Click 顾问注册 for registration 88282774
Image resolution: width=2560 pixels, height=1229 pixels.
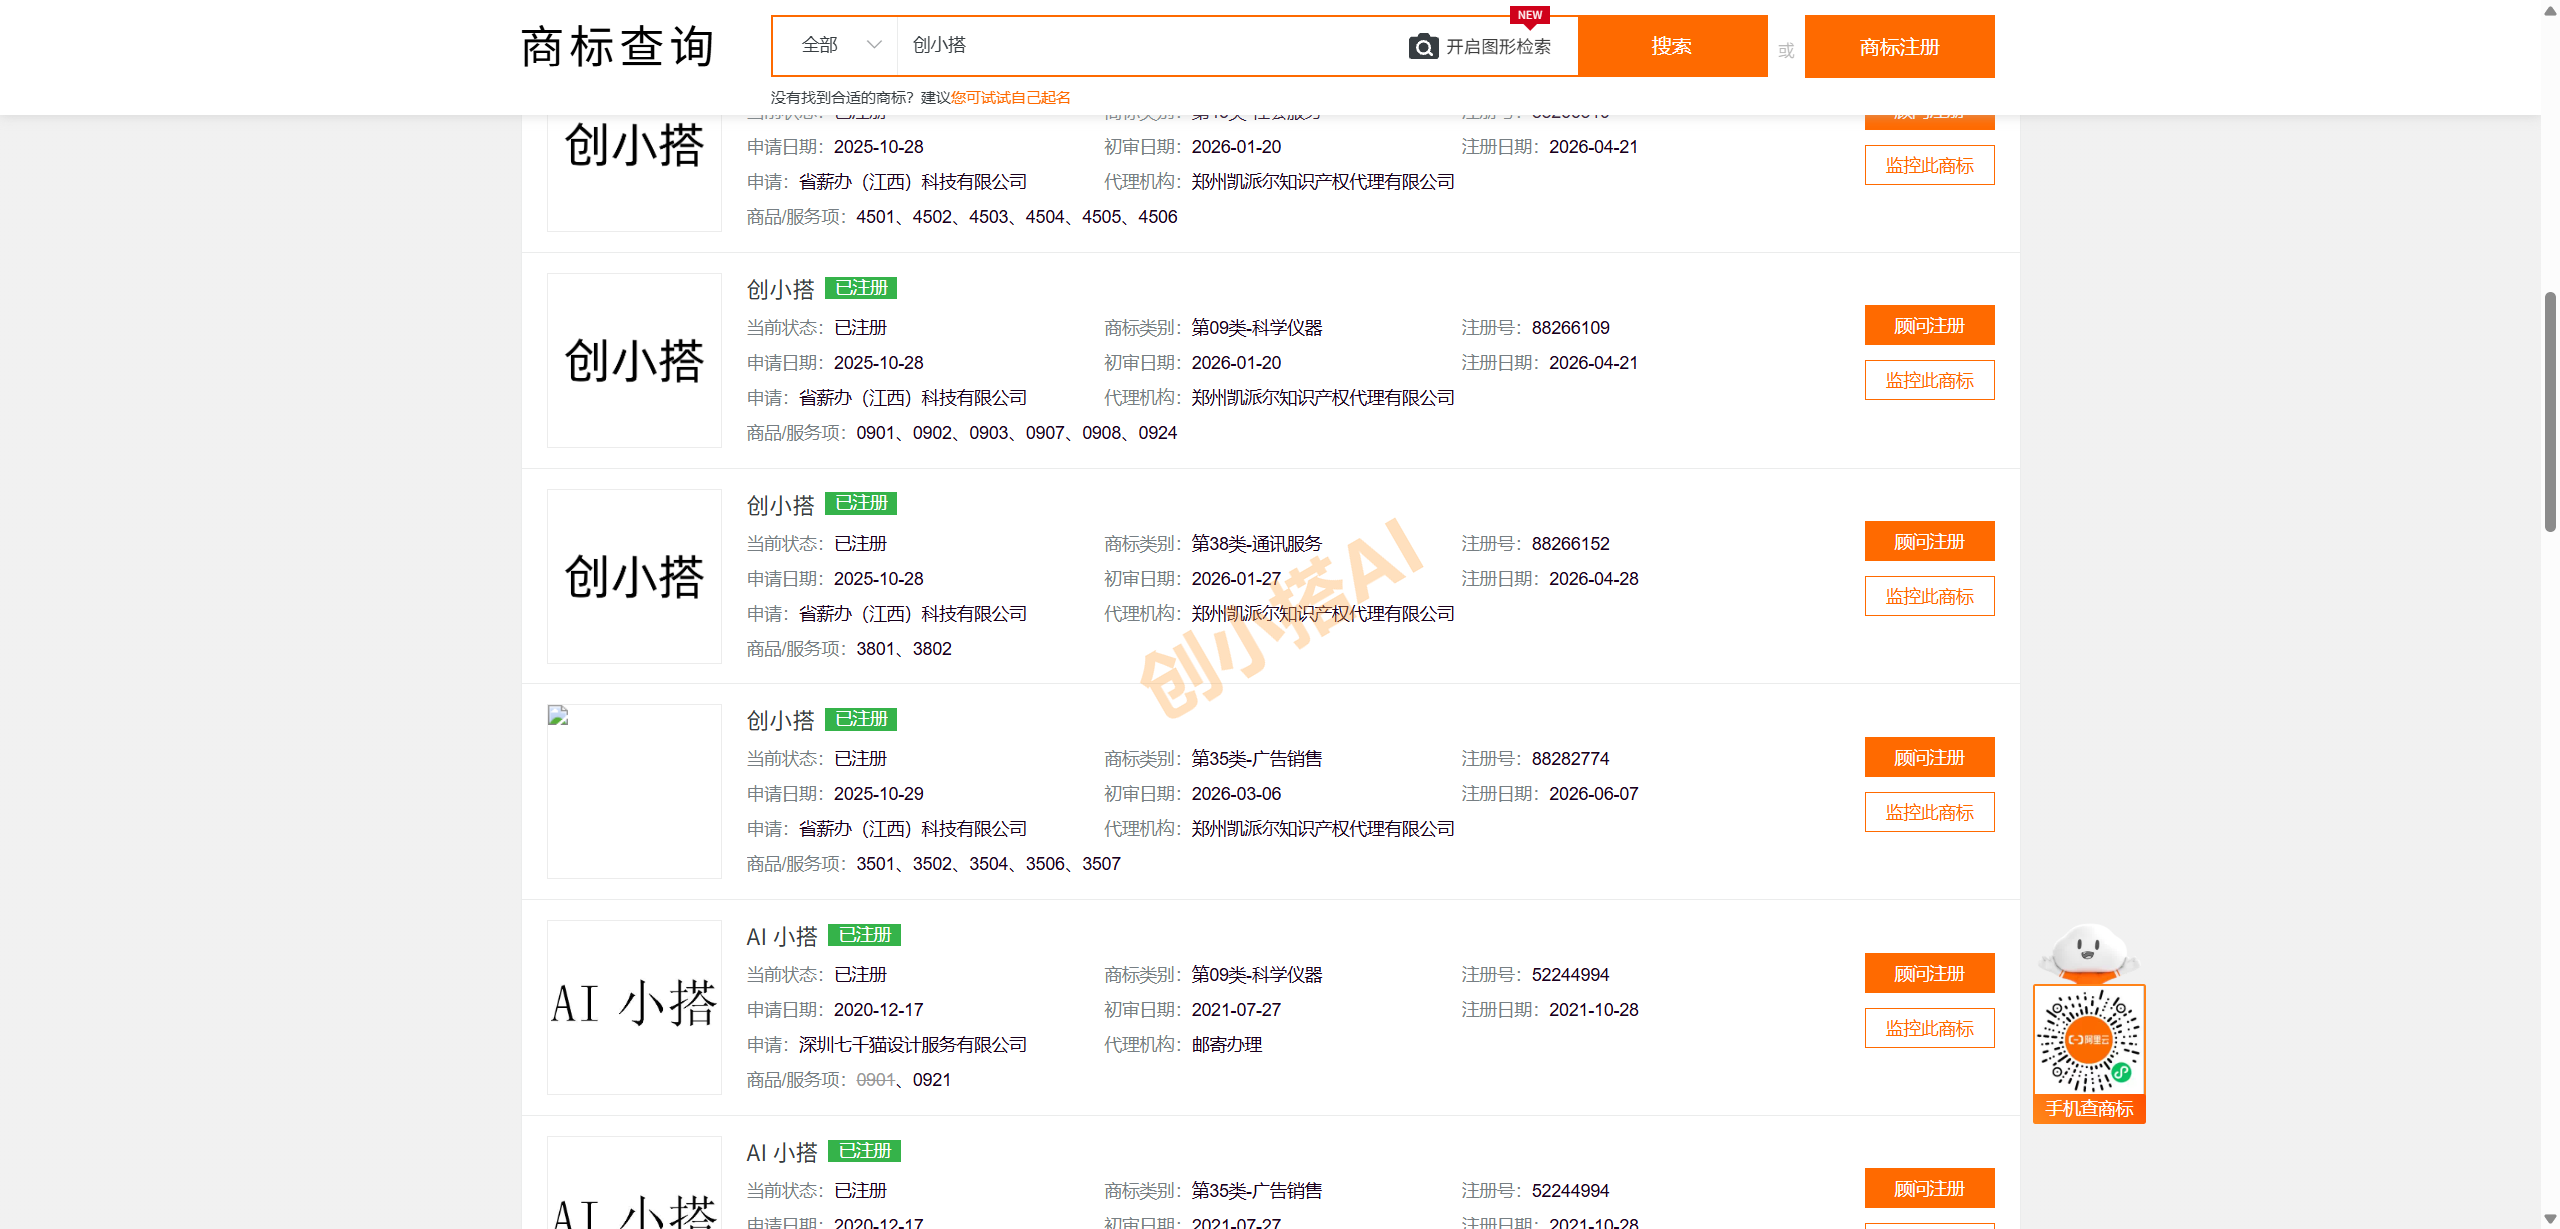click(x=1929, y=757)
